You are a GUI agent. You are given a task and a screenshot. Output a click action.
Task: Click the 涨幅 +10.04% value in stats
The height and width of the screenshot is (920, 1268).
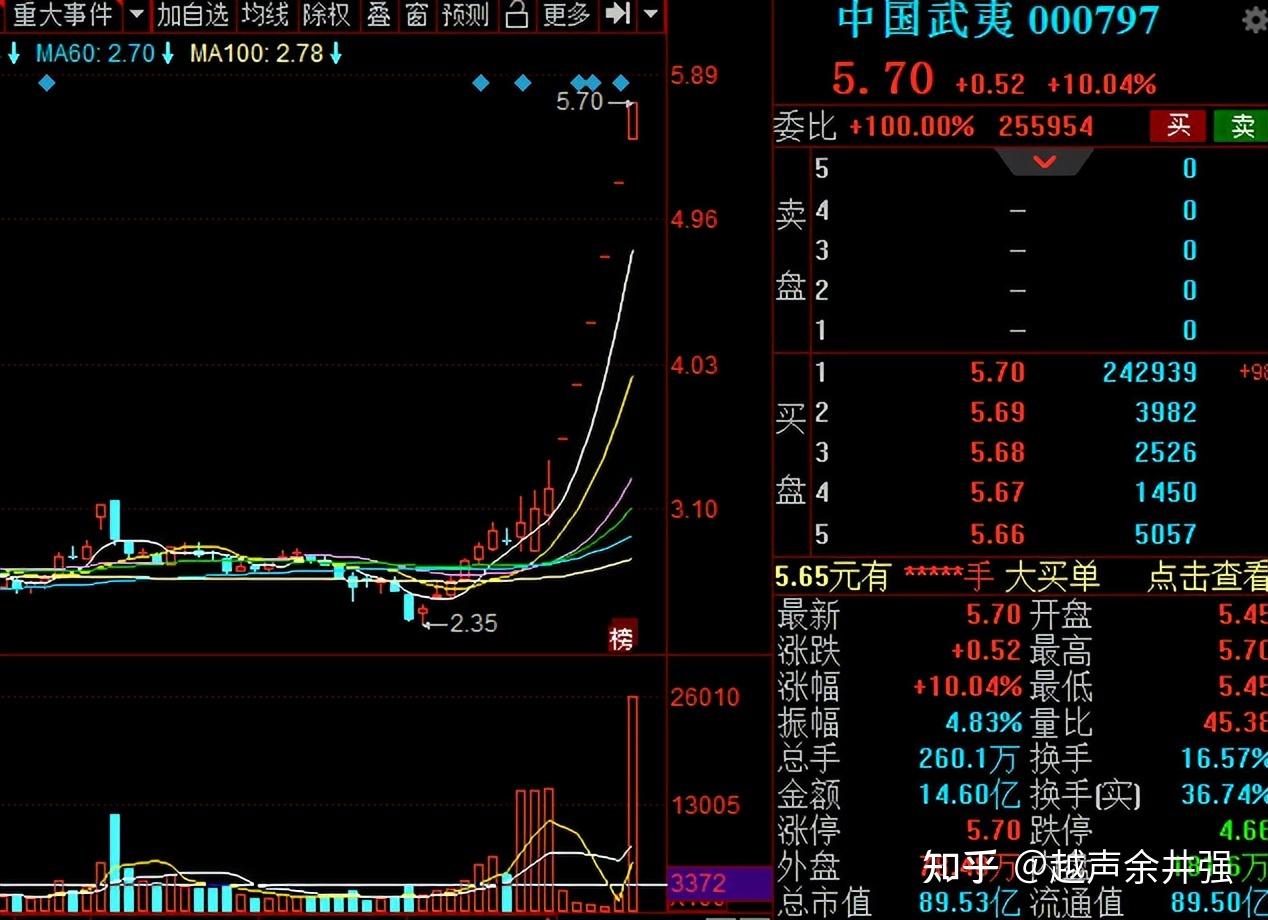967,687
